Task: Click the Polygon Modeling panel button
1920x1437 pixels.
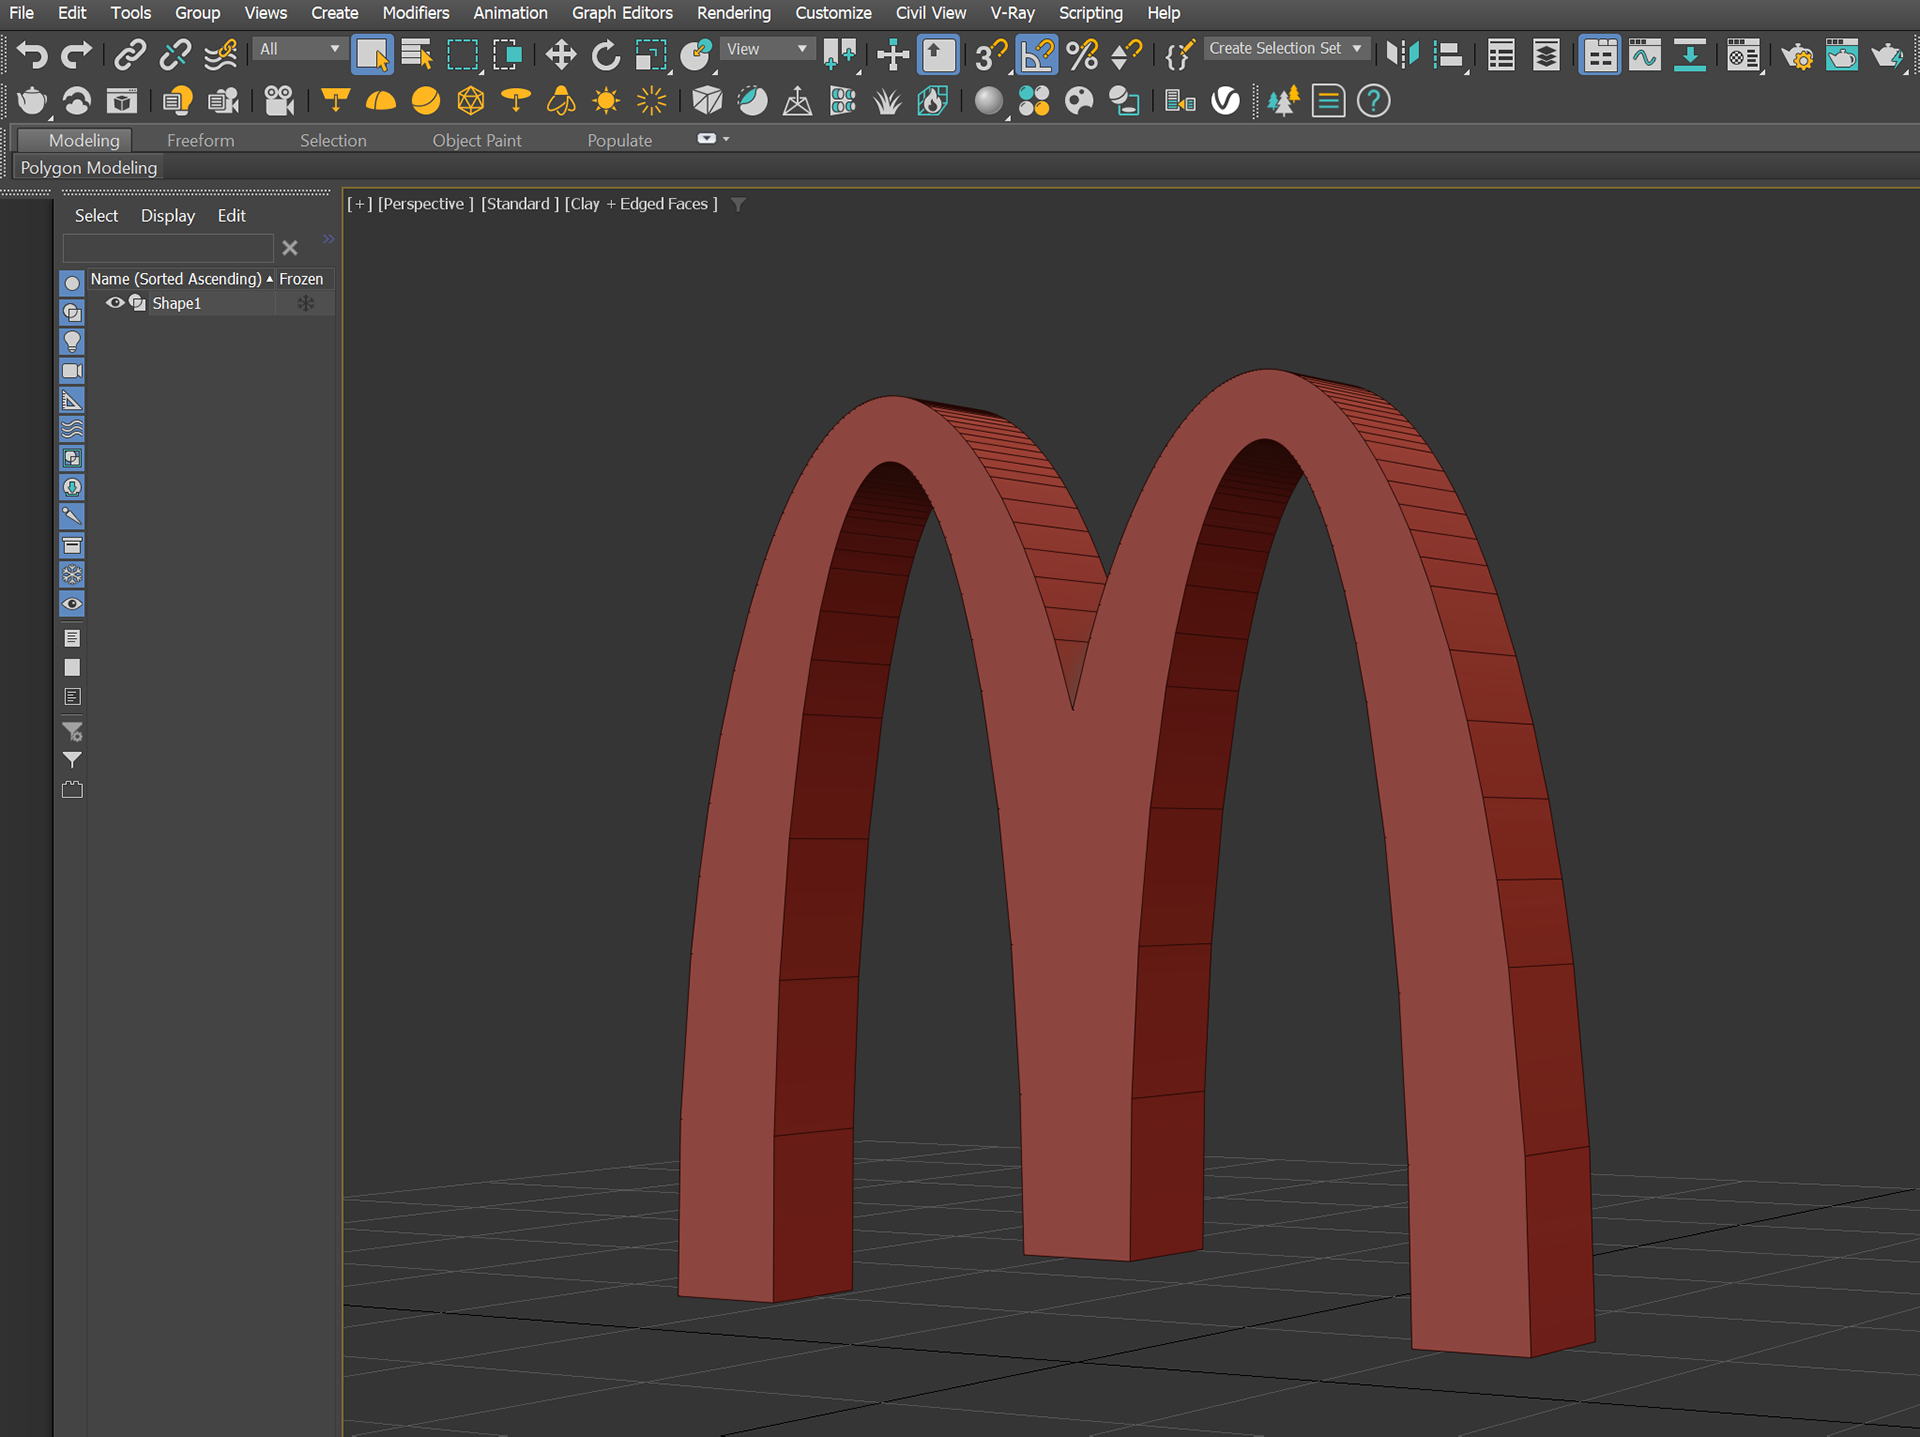Action: pyautogui.click(x=89, y=167)
